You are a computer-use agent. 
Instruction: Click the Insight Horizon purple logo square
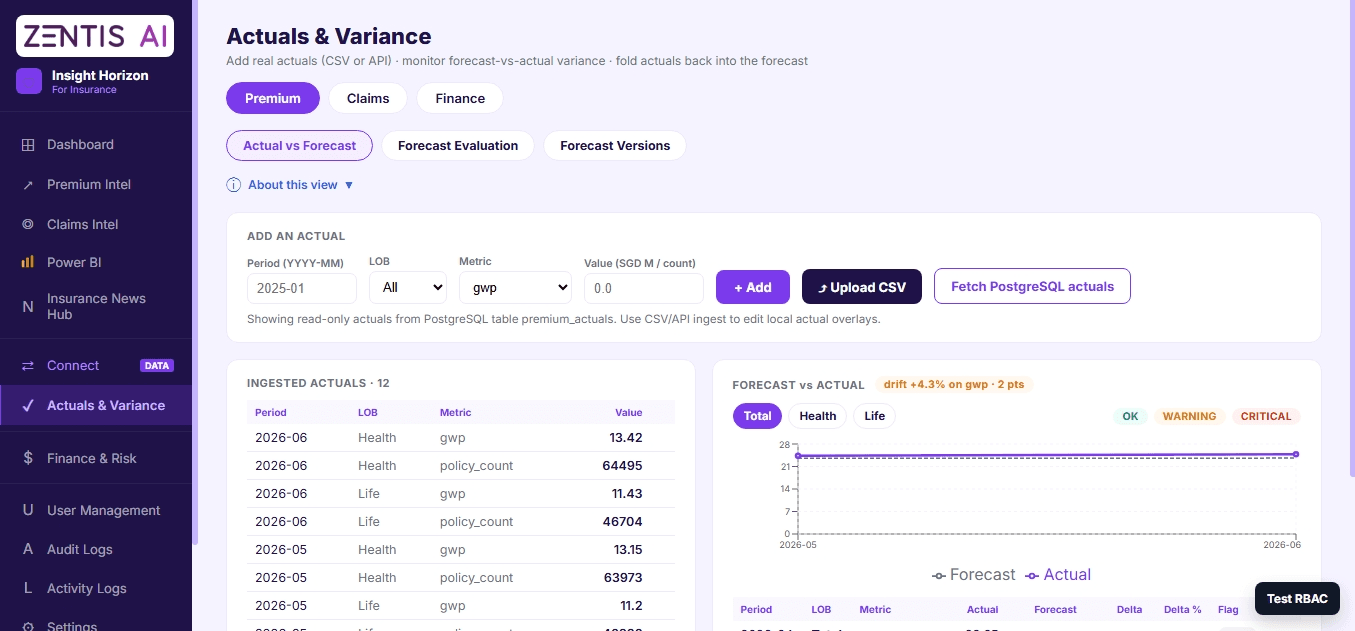[x=29, y=81]
